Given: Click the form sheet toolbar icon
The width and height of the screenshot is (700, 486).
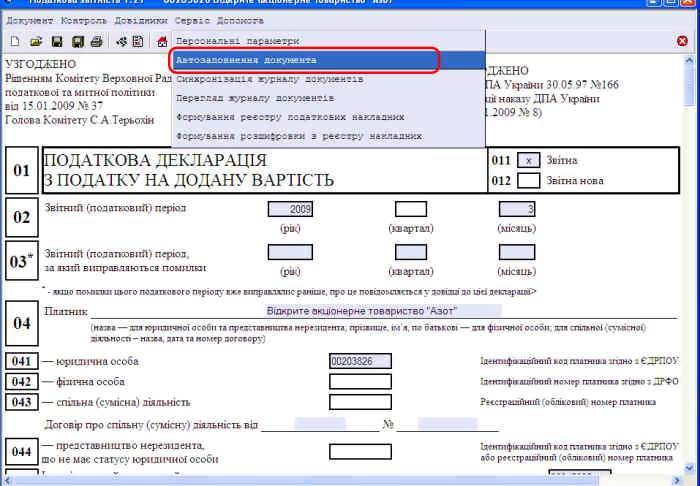Looking at the screenshot, I should click(138, 42).
